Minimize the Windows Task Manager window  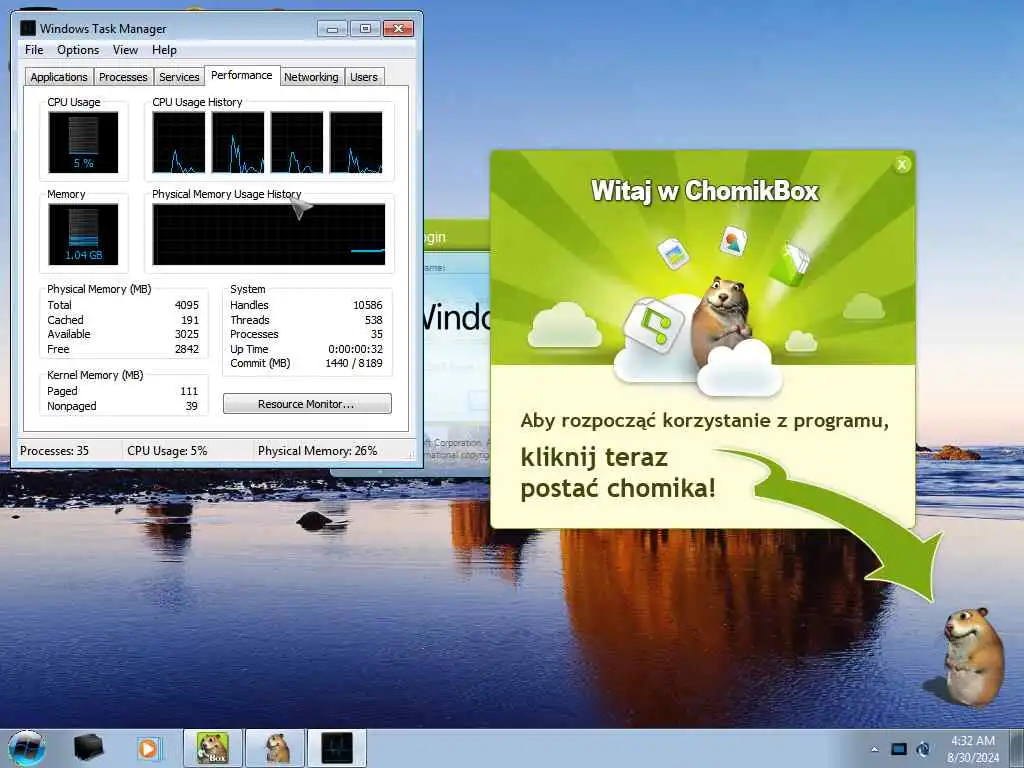332,29
